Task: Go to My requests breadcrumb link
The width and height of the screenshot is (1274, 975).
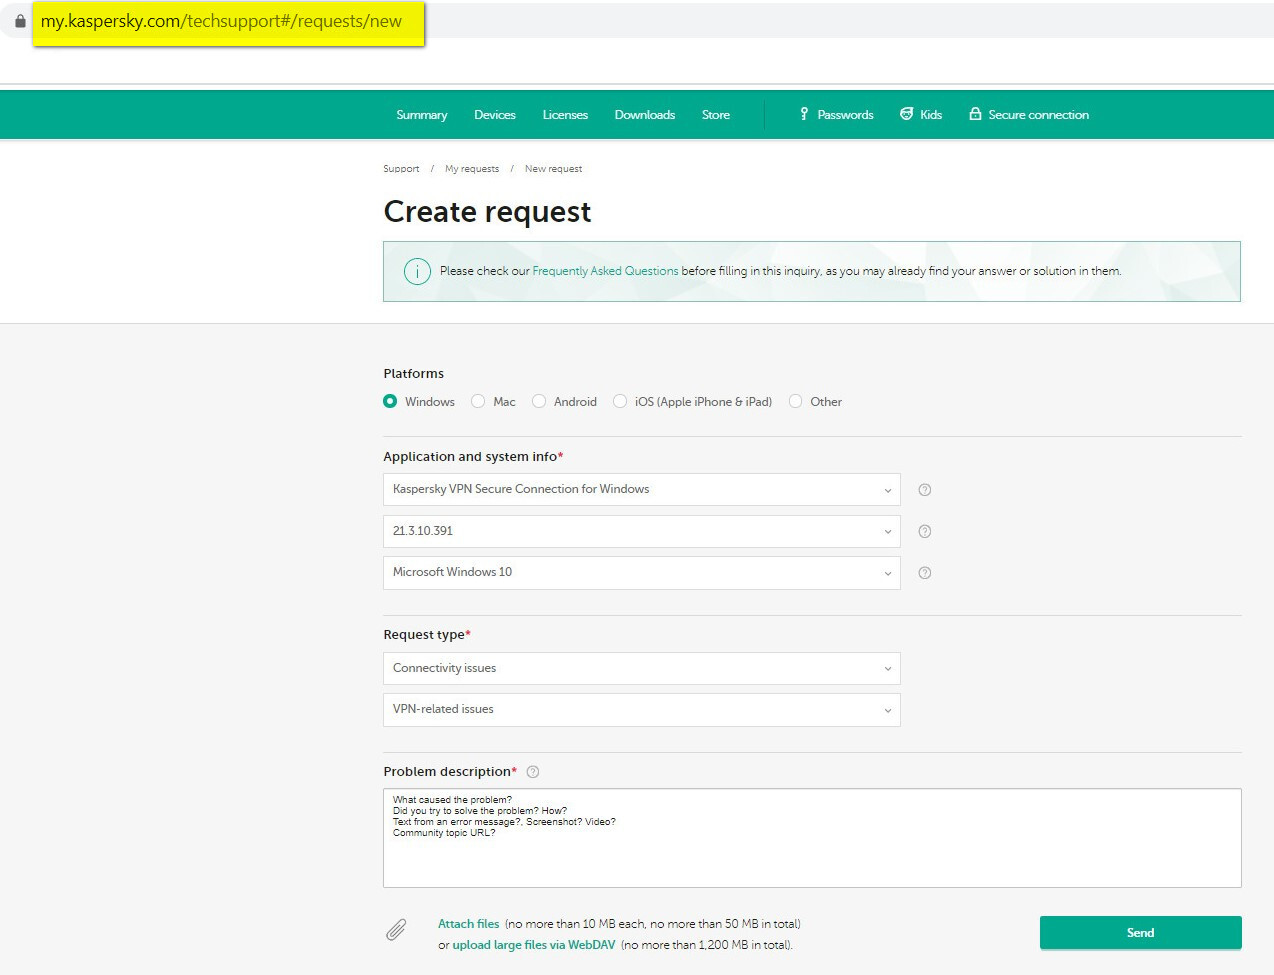Action: [472, 169]
